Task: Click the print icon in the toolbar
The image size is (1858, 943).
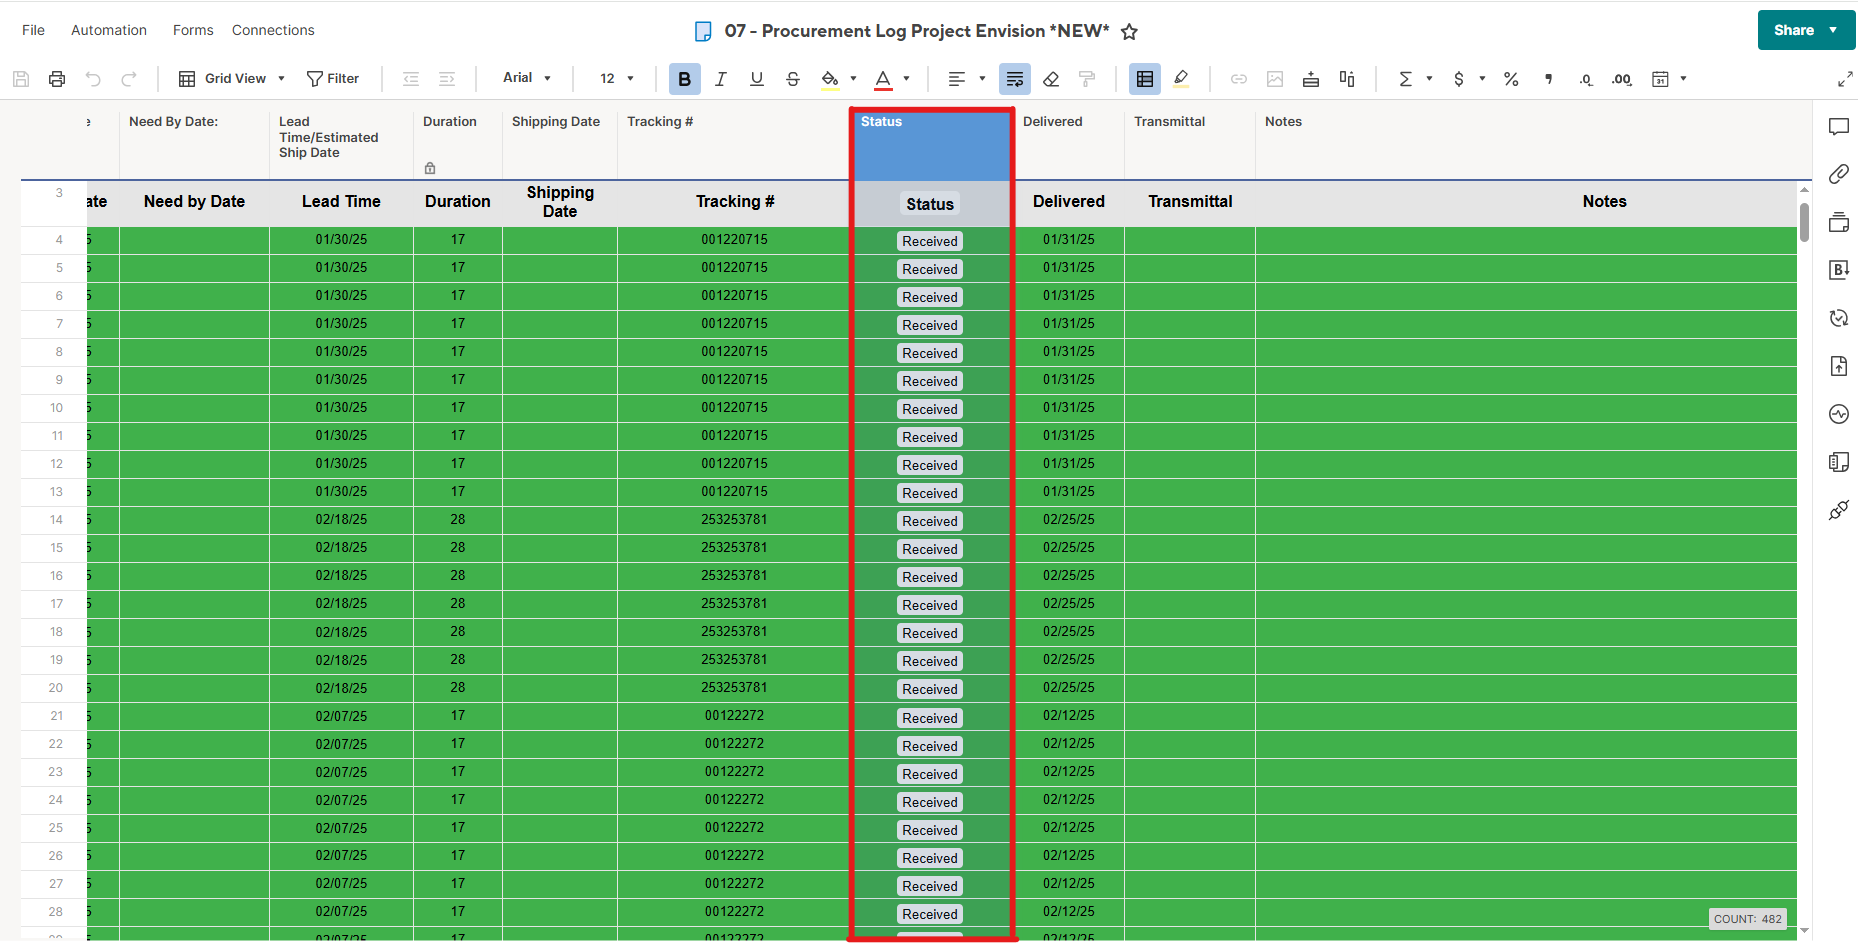Action: (x=57, y=79)
